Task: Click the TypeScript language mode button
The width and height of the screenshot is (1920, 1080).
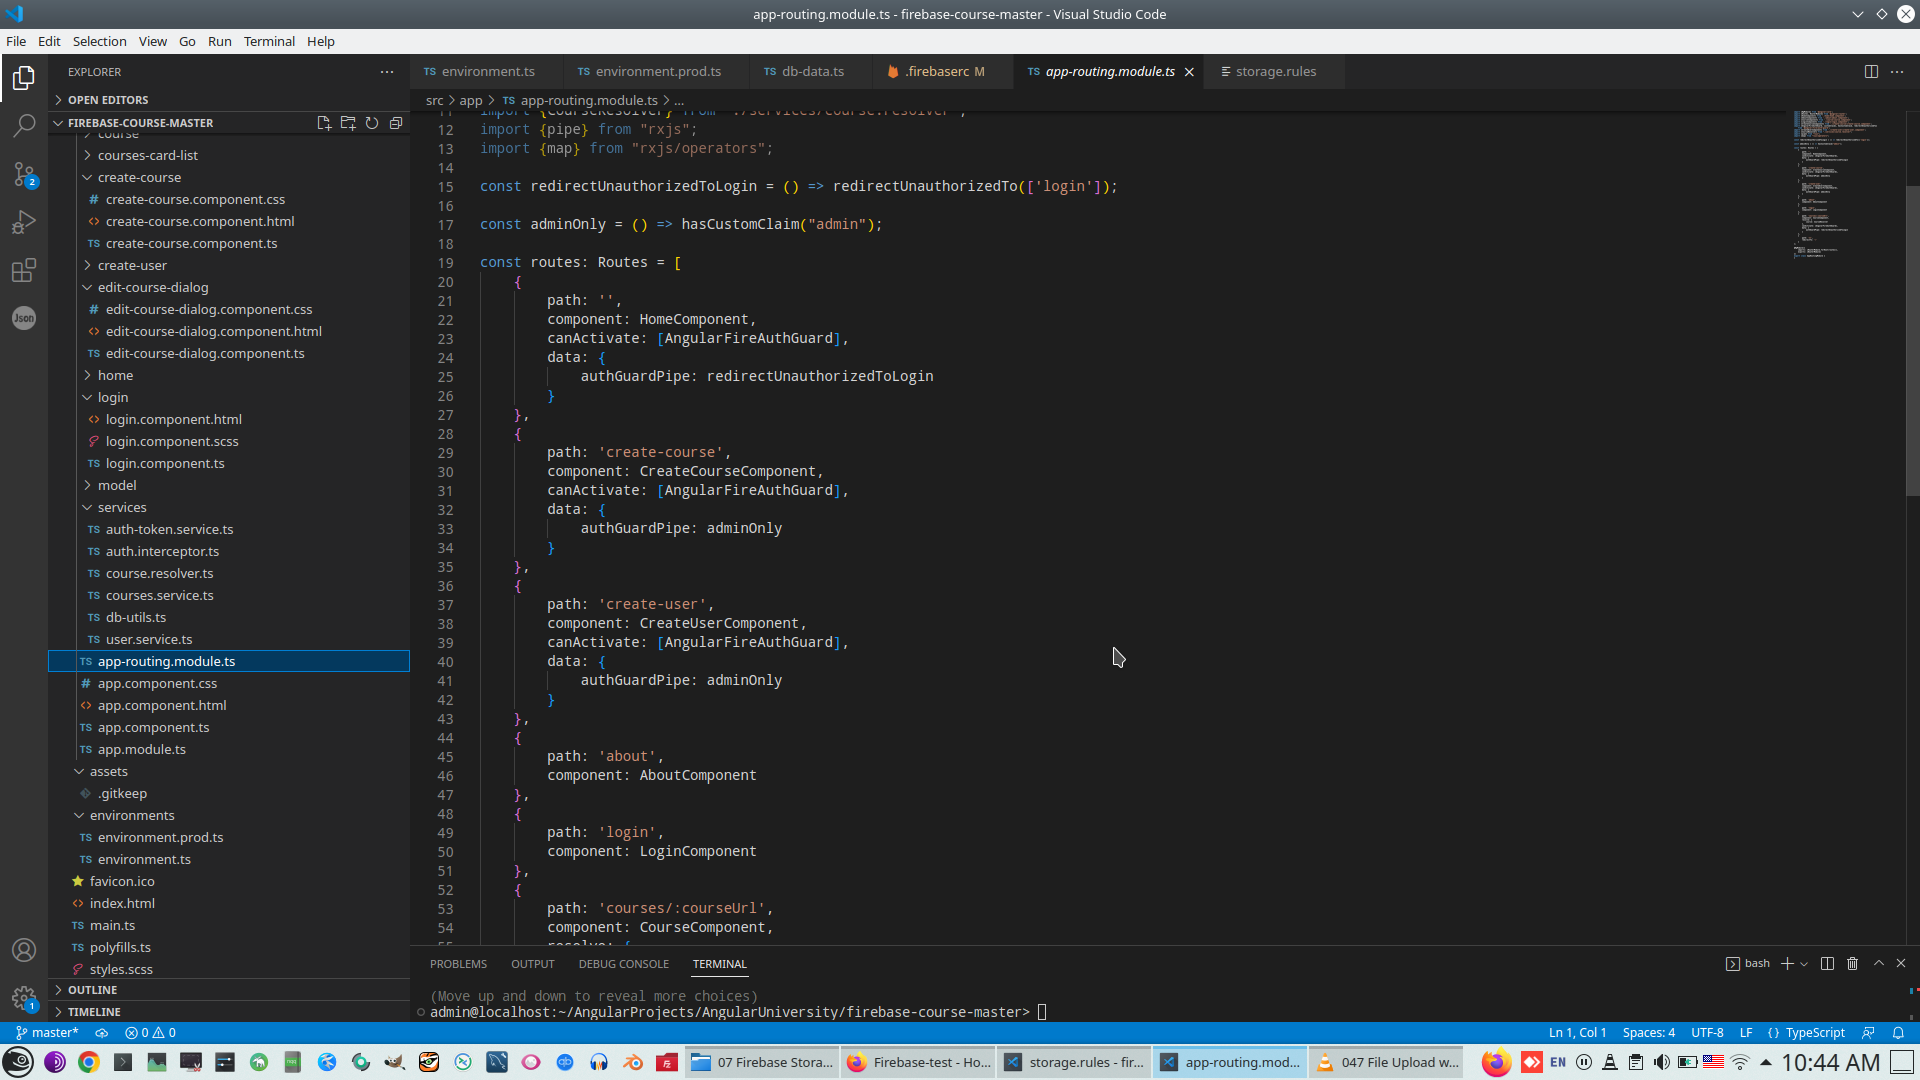Action: click(x=1814, y=1033)
